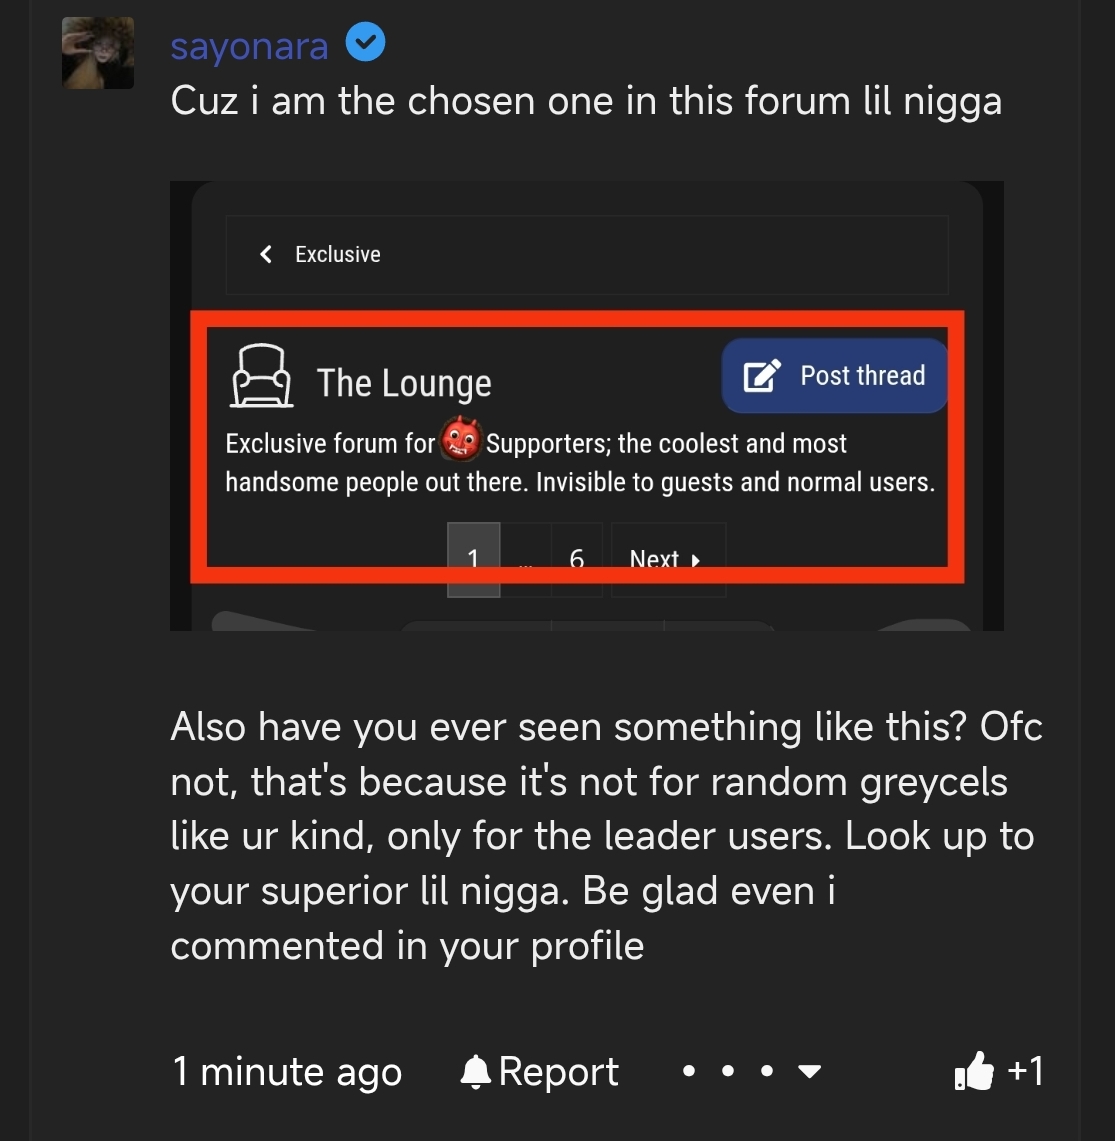Select page 6 in pagination

point(577,559)
